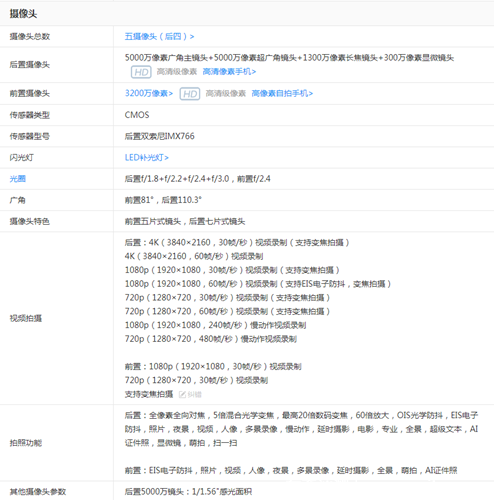The width and height of the screenshot is (494, 500).
Task: Select the 后置双索尼IMX766 sensor model text
Action: tap(159, 136)
